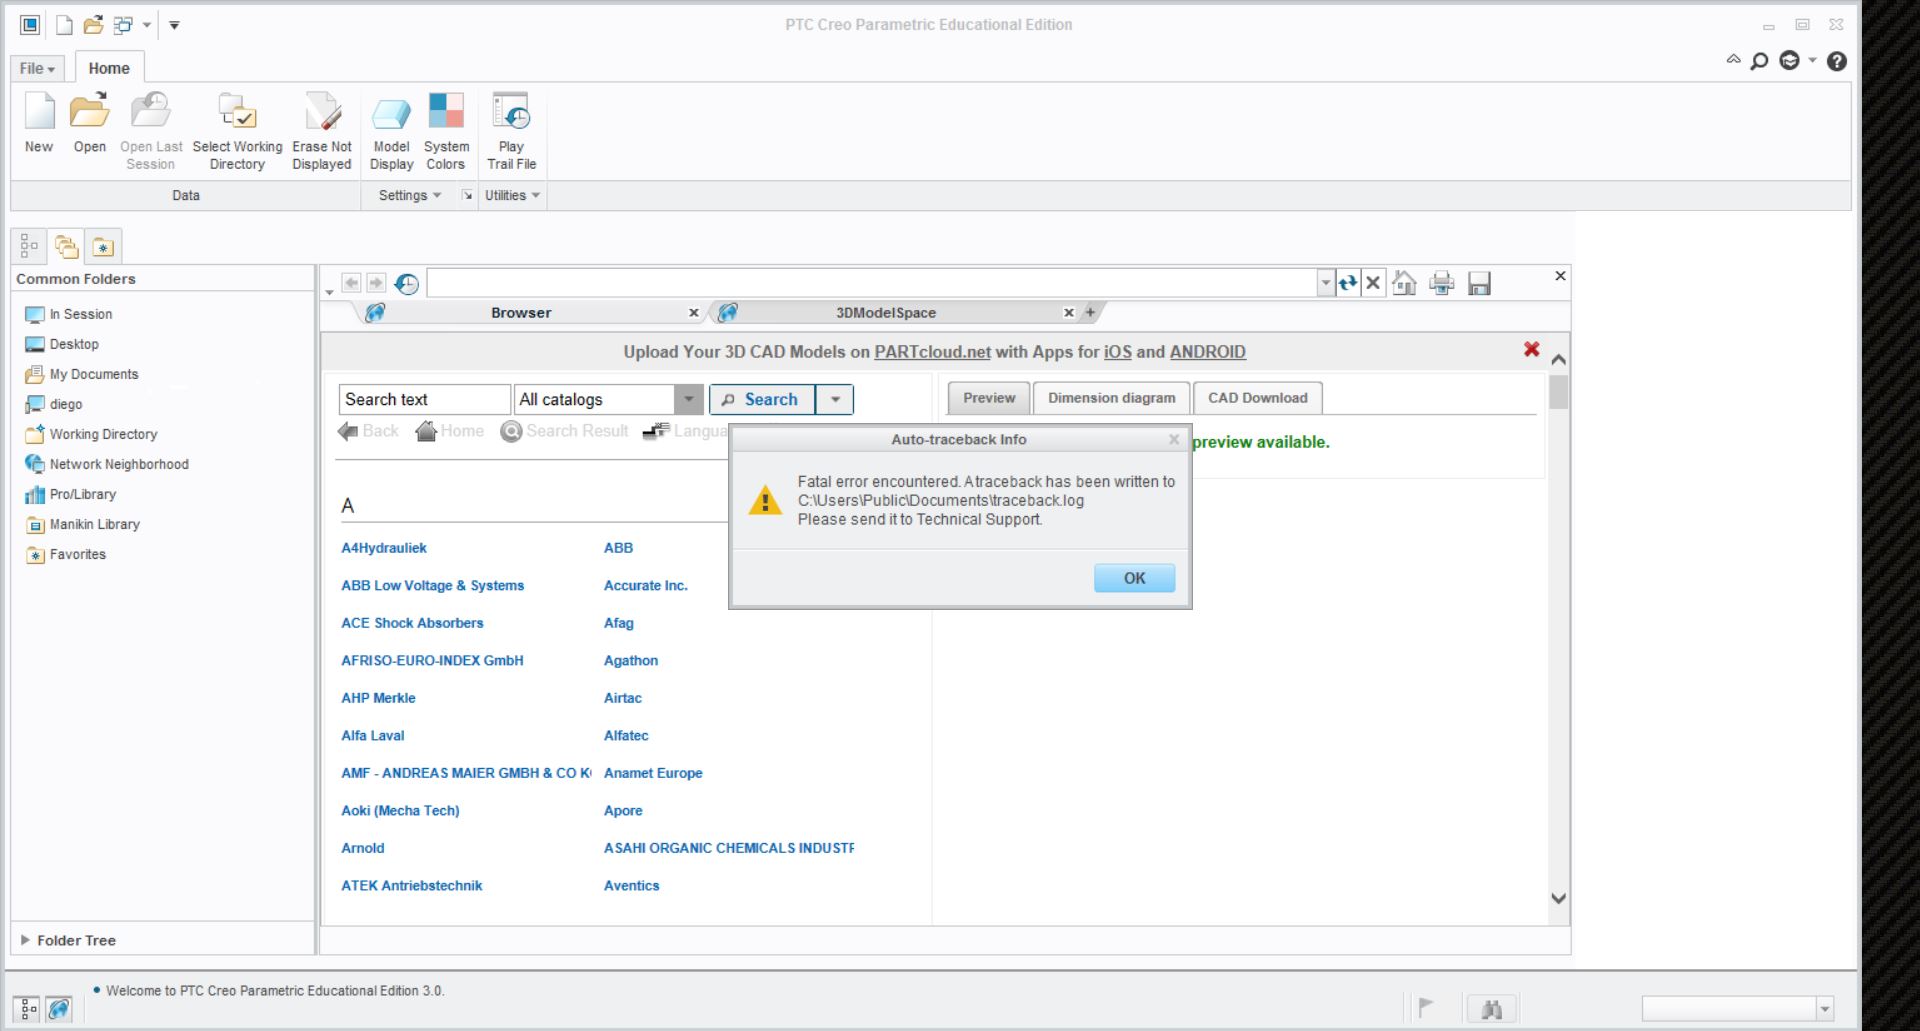Image resolution: width=1920 pixels, height=1031 pixels.
Task: Select In Session folder
Action: (69, 314)
